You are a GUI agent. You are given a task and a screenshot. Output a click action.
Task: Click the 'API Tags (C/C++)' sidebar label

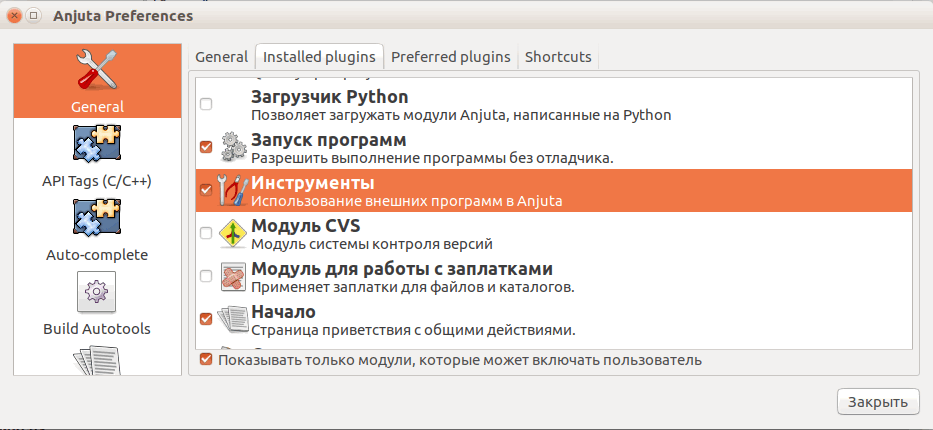click(x=97, y=181)
